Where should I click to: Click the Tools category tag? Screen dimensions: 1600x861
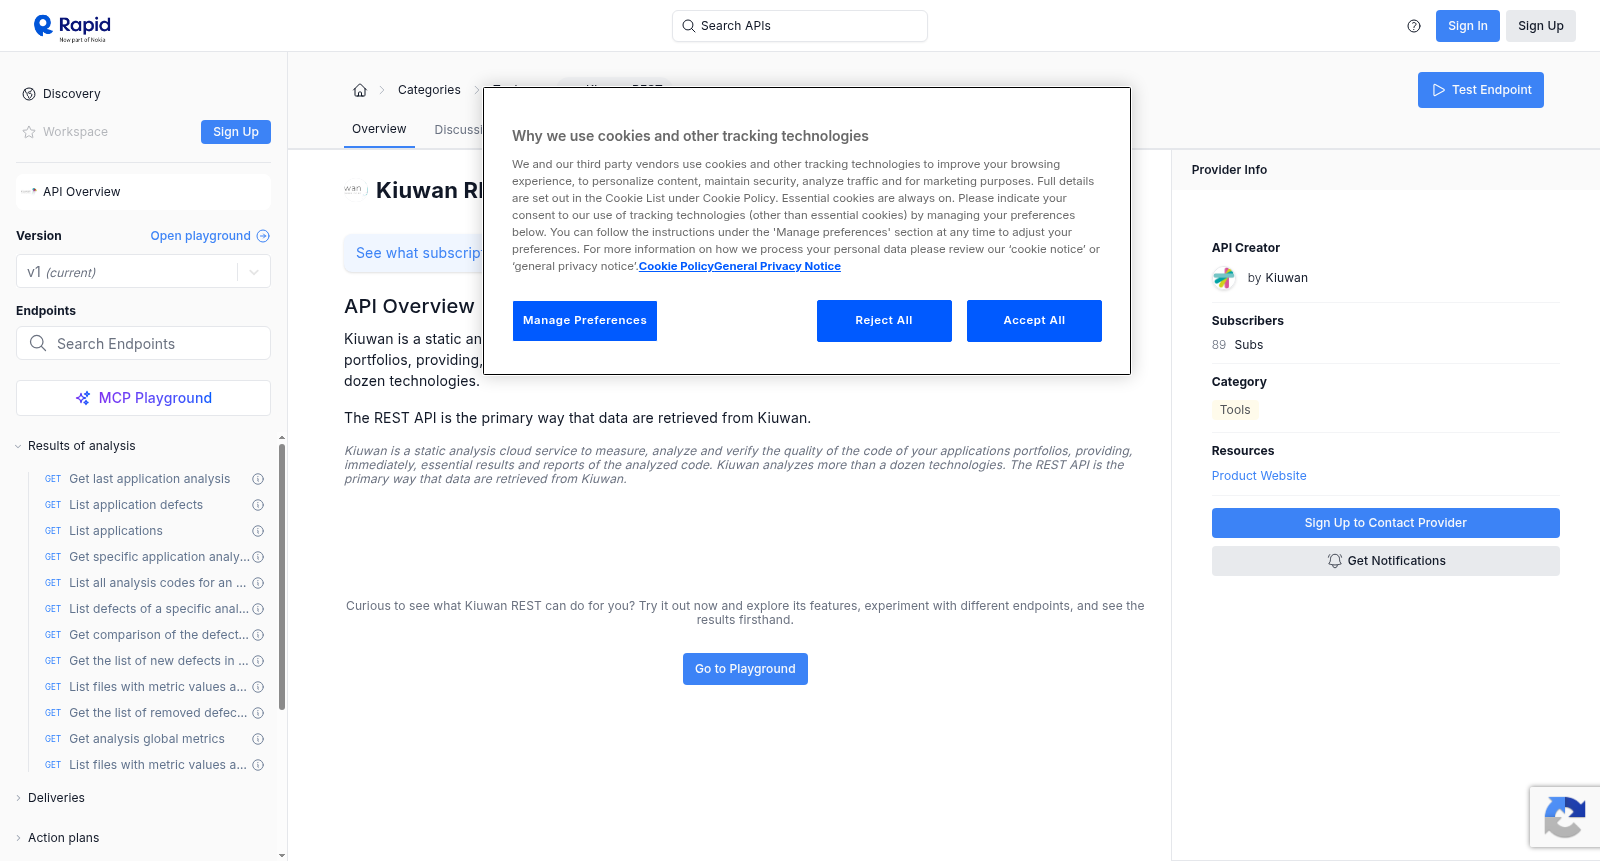[x=1235, y=410]
